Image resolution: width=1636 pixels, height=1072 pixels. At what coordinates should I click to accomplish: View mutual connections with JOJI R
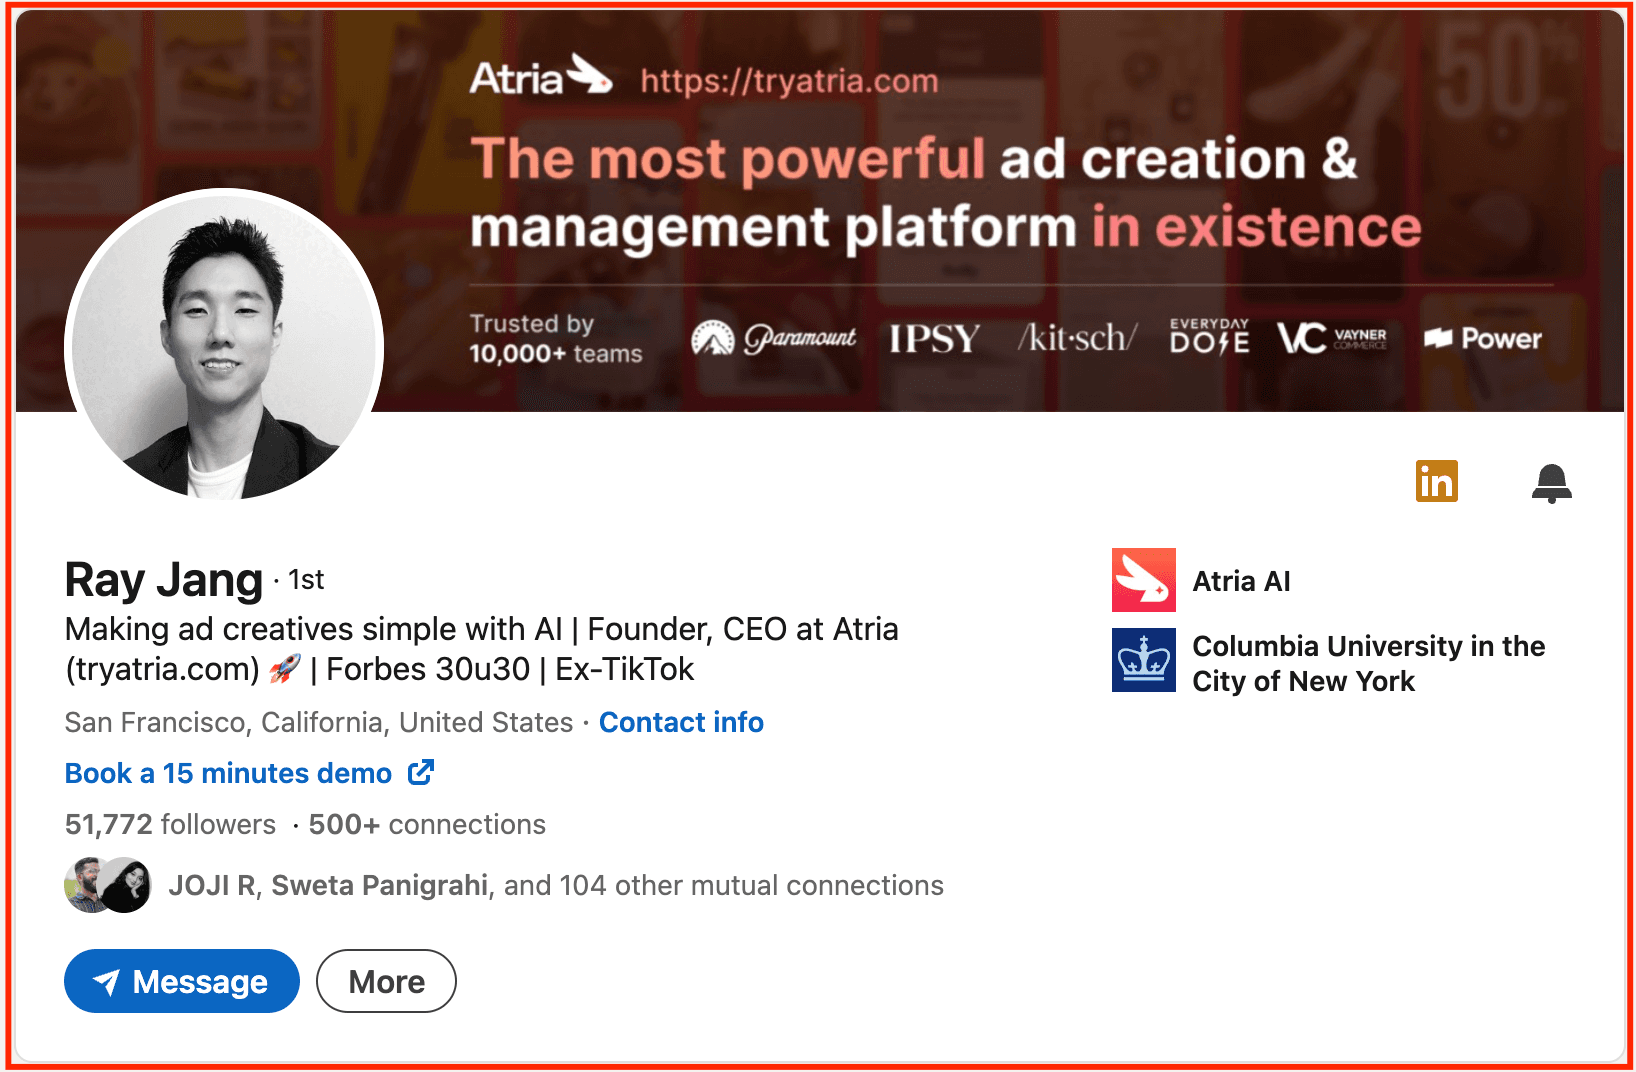211,884
